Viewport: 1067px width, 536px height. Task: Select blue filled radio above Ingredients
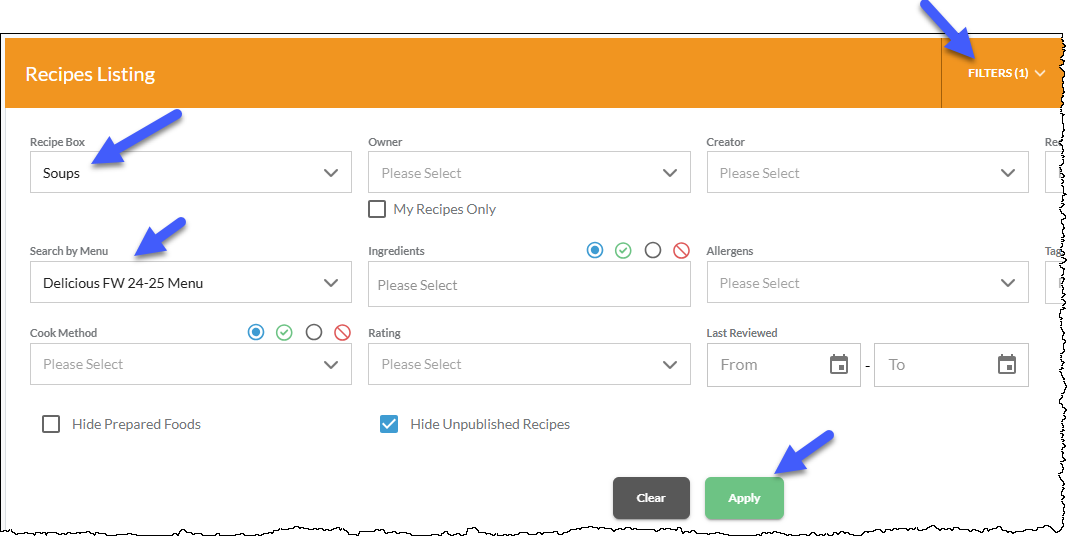coord(595,250)
